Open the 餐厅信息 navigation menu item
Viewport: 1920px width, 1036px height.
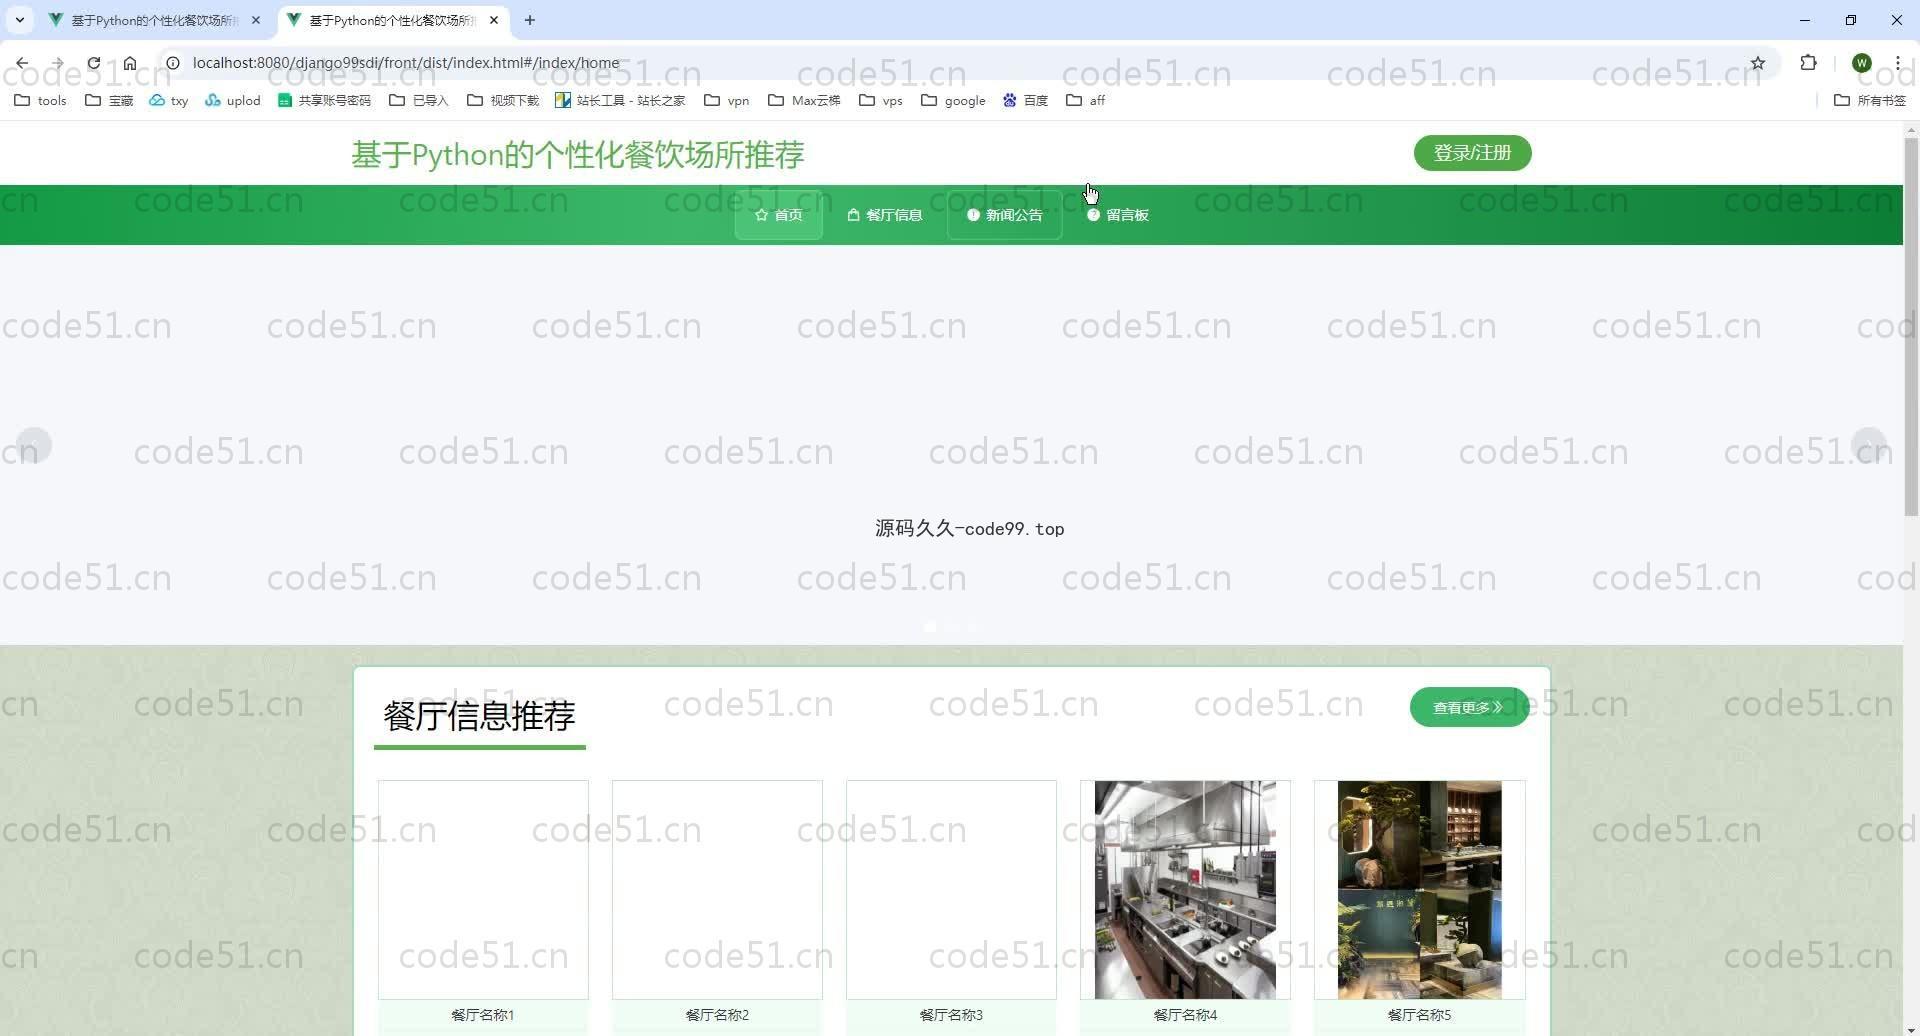(884, 215)
